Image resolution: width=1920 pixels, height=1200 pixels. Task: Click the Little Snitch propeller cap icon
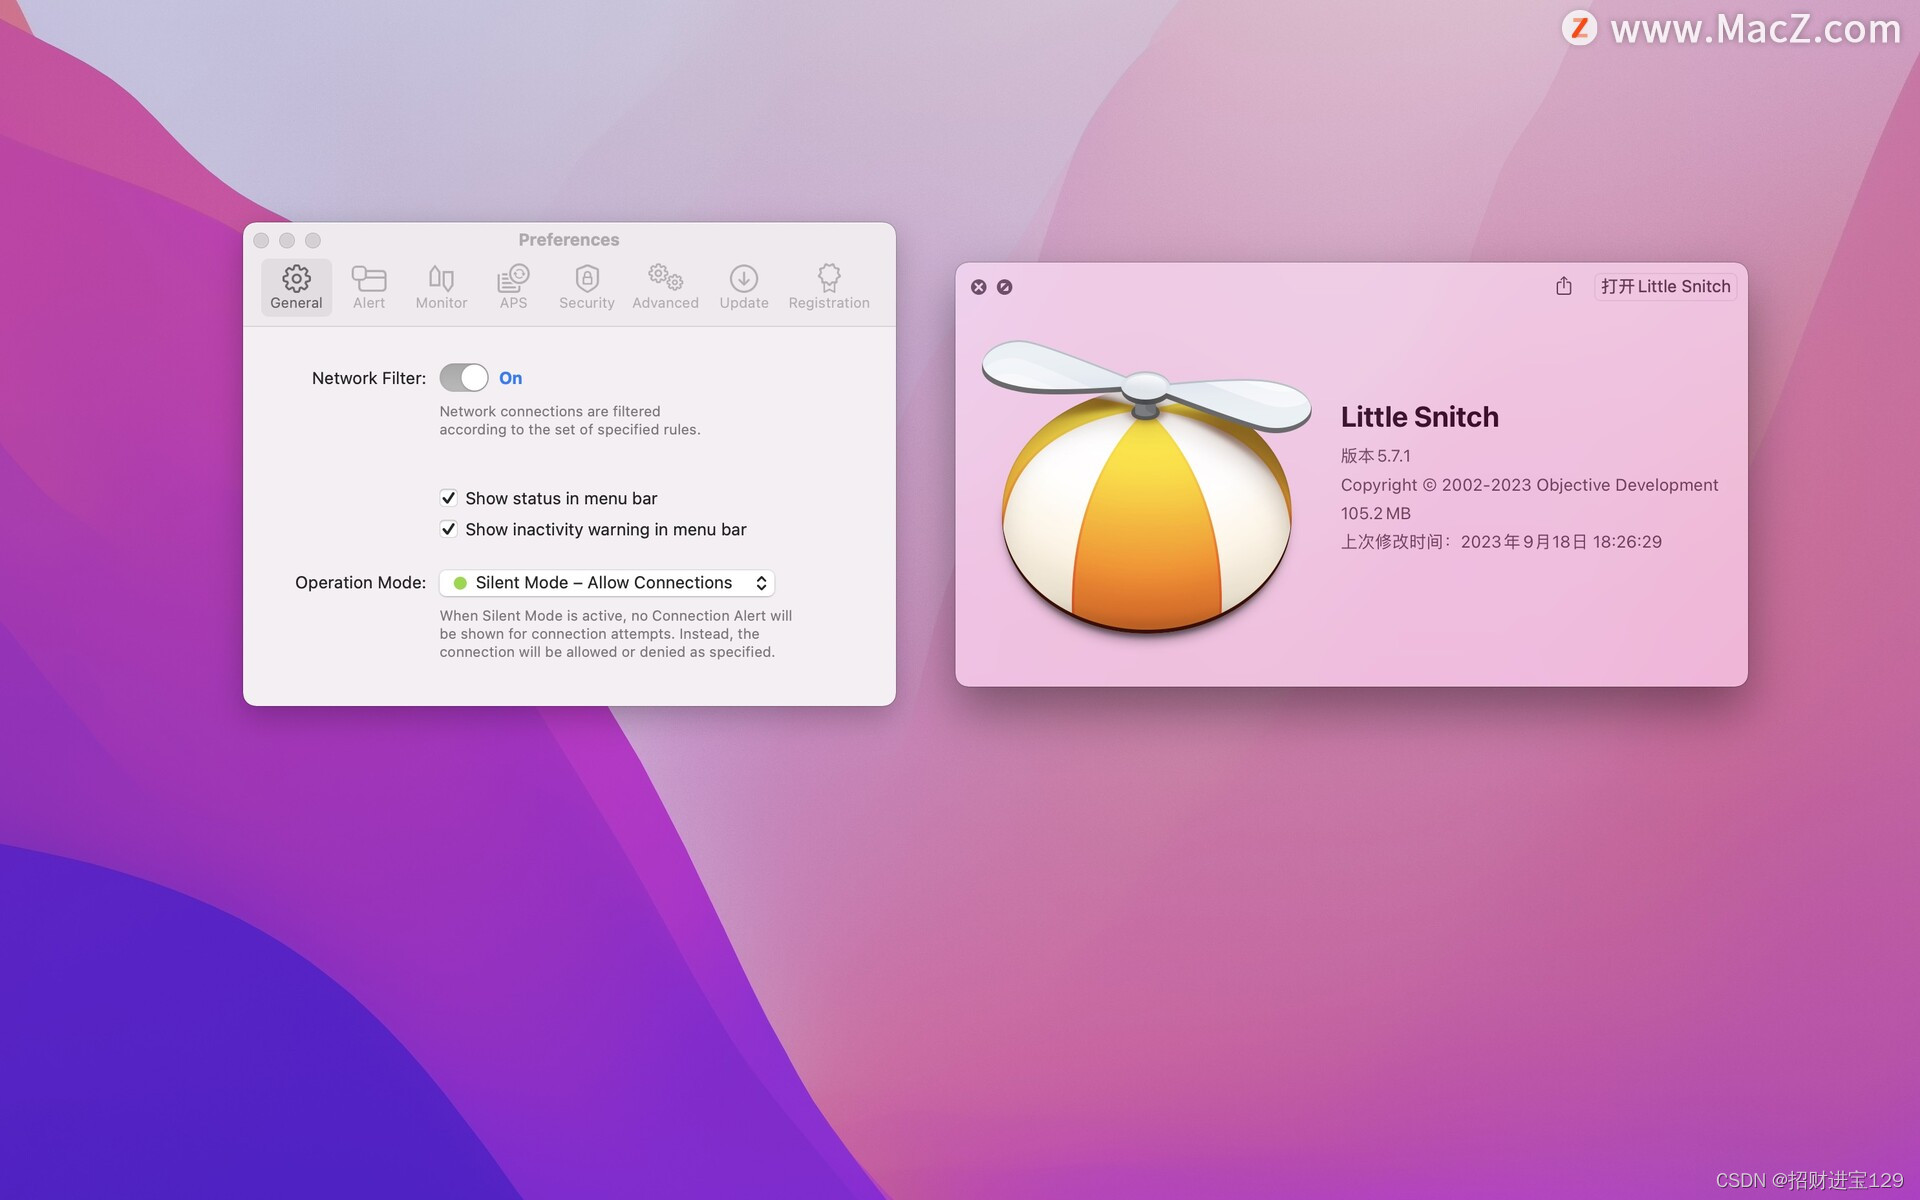pos(1147,487)
